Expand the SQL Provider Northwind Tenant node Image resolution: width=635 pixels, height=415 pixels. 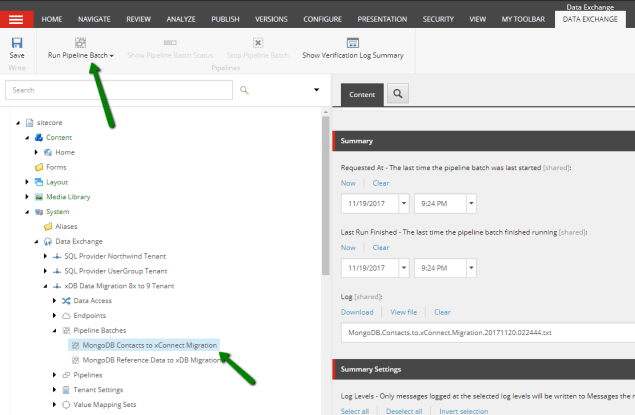(45, 256)
